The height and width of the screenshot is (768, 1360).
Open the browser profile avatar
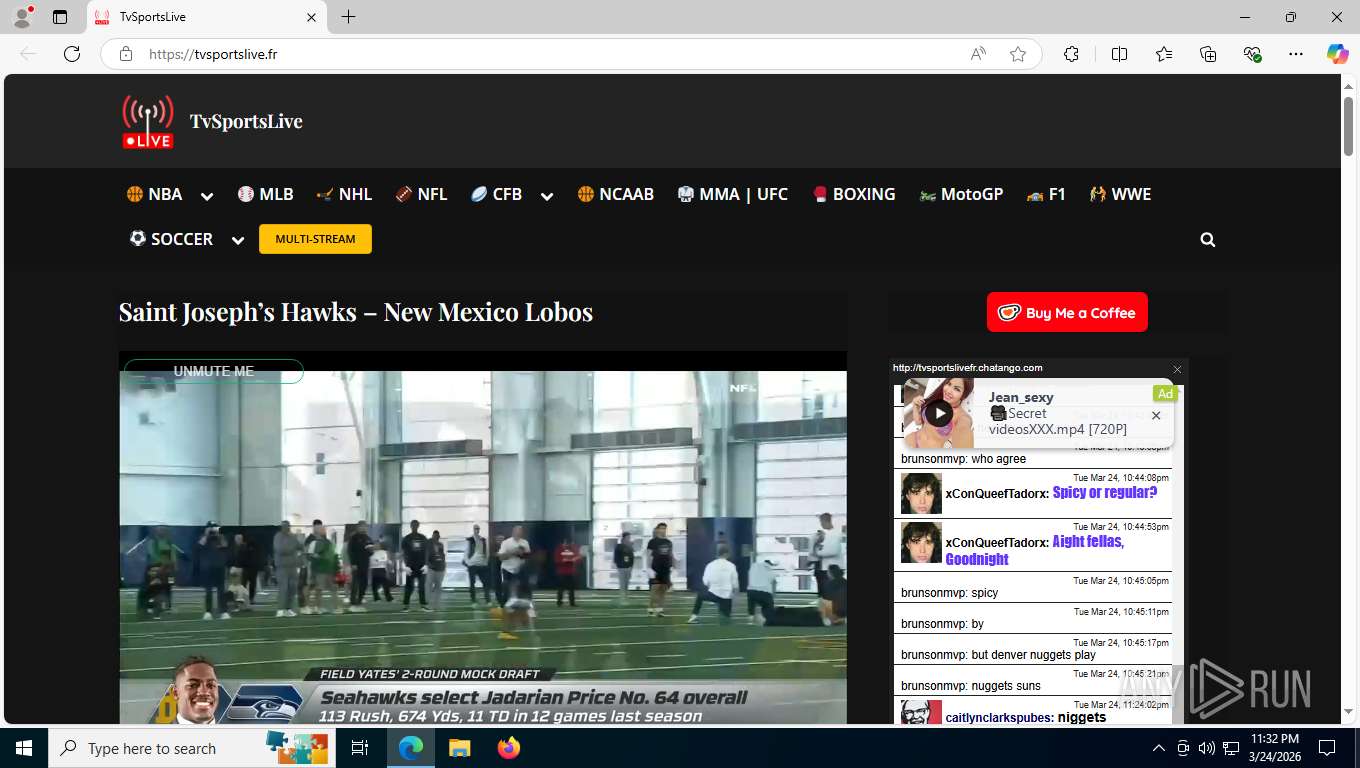pos(22,17)
